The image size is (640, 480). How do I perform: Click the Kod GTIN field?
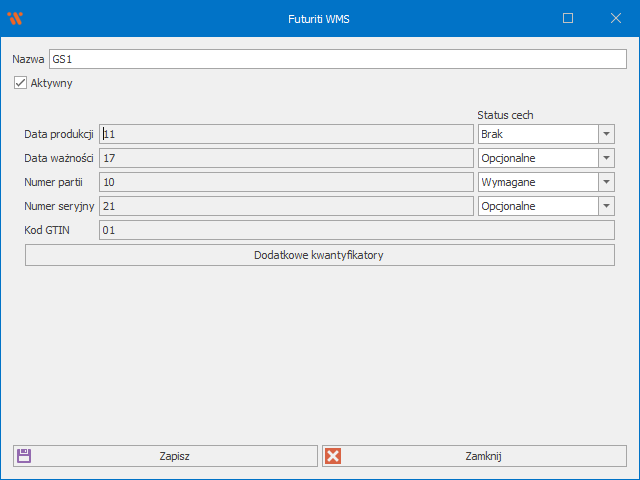[x=356, y=230]
